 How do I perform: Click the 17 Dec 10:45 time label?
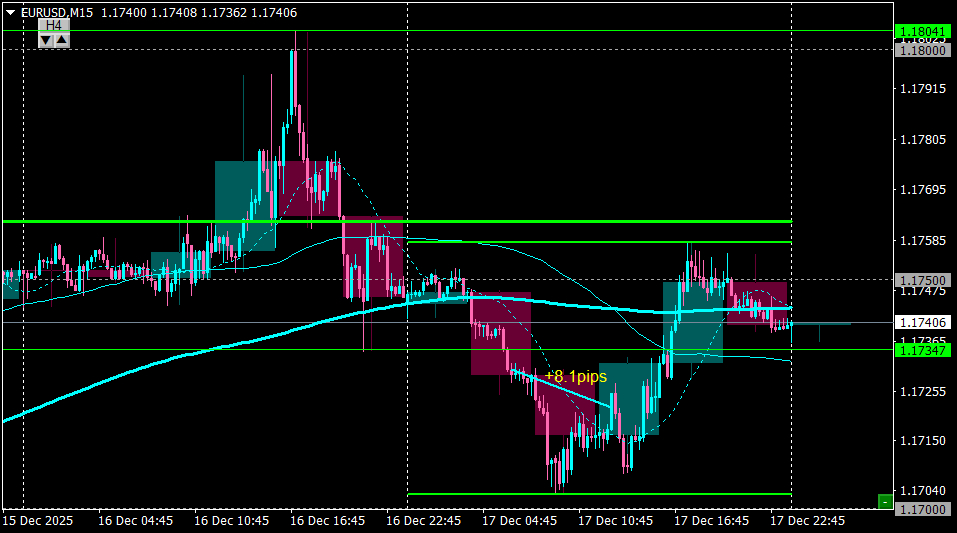point(615,521)
